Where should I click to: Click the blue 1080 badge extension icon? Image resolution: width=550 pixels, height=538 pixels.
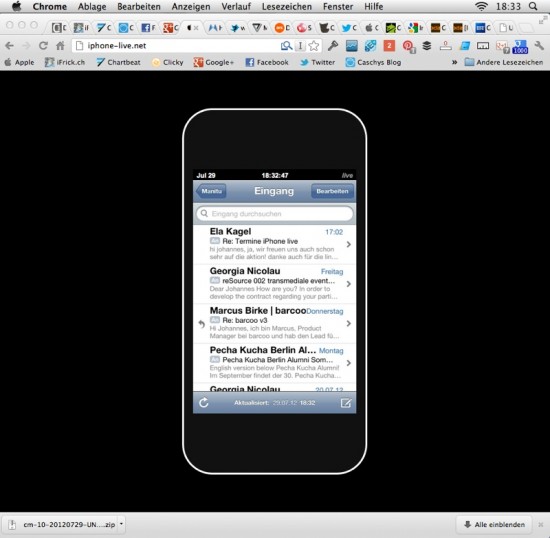520,47
